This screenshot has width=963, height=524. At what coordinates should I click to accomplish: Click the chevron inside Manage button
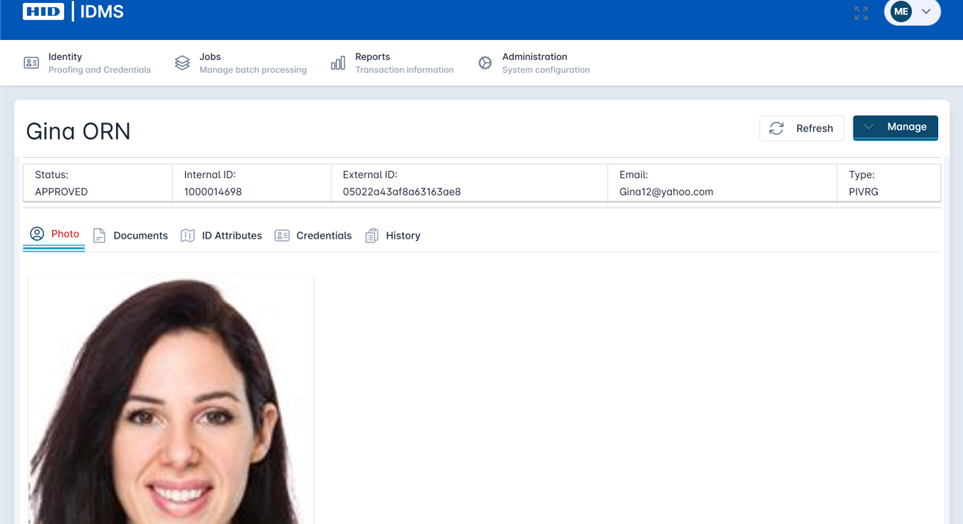tap(868, 127)
